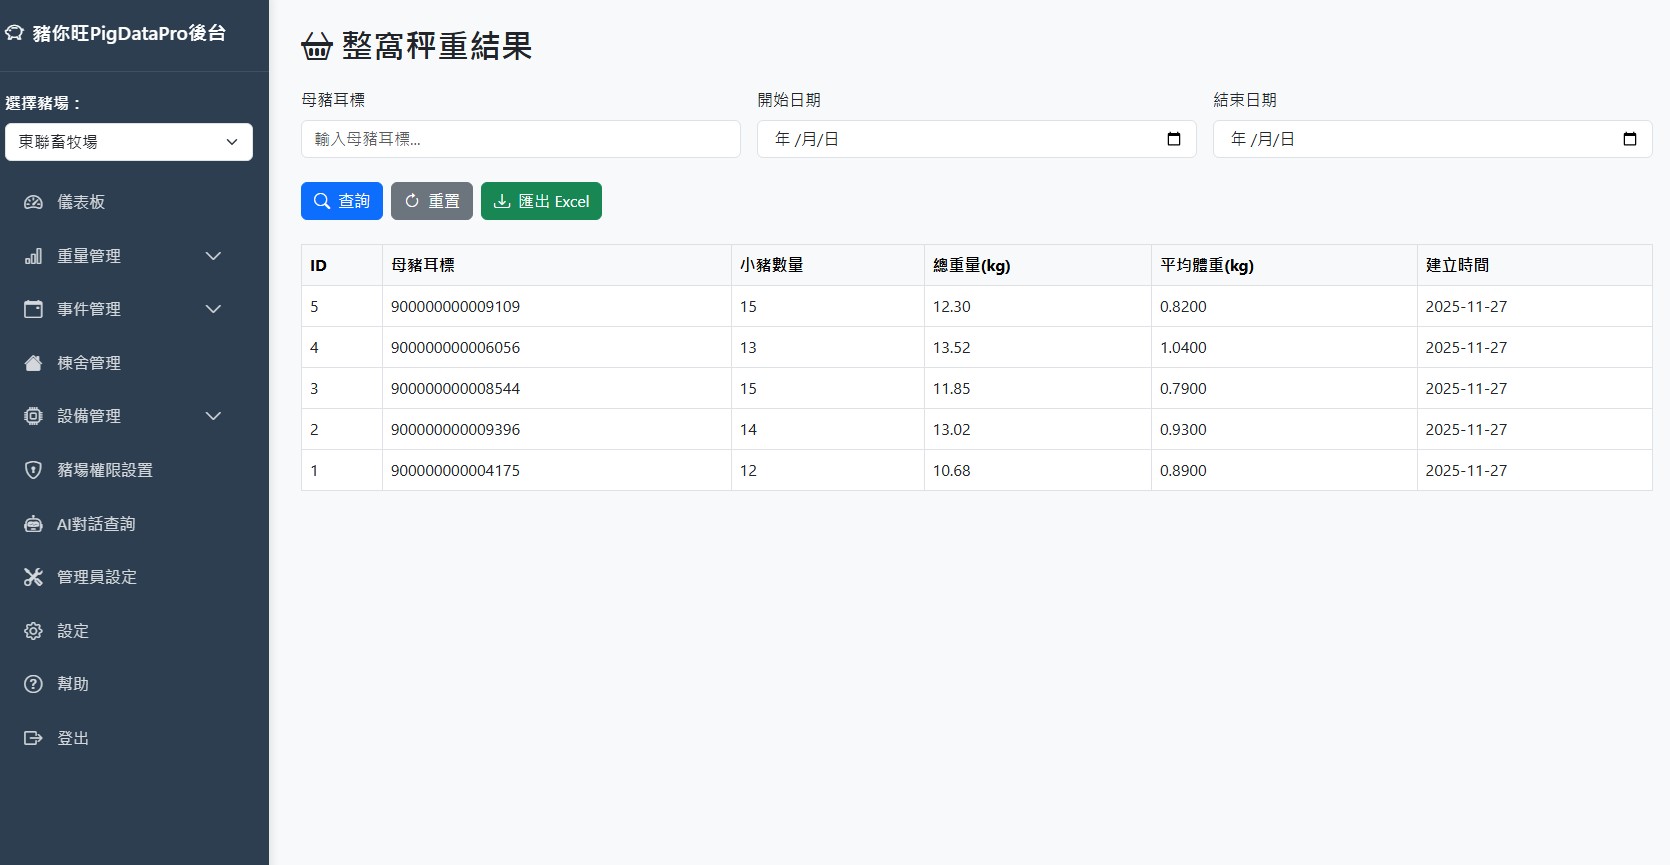Export results with the 匯出 Excel button
Viewport: 1670px width, 865px height.
[x=541, y=201]
